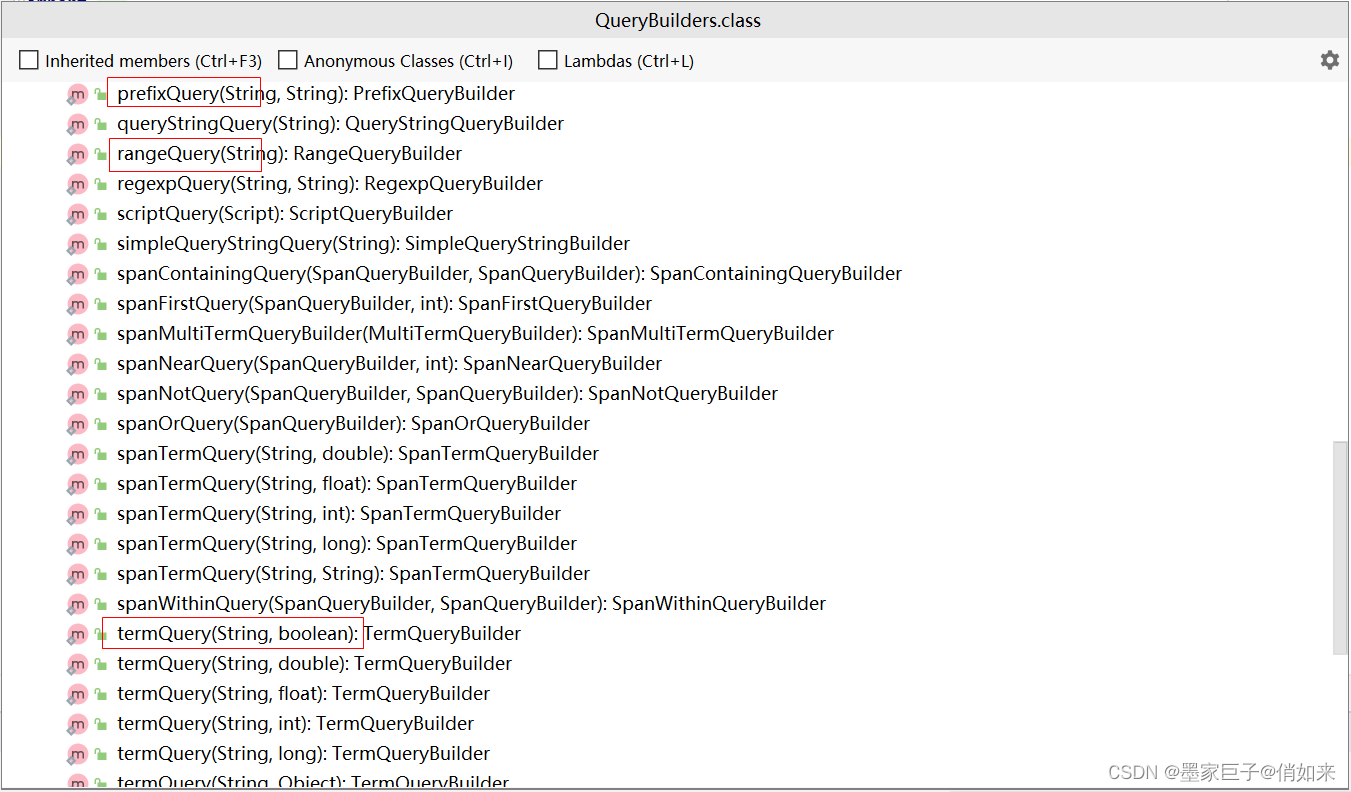Viewport: 1351px width, 792px height.
Task: Click method icon beside spanTermQuery(String, String)
Action: click(78, 575)
